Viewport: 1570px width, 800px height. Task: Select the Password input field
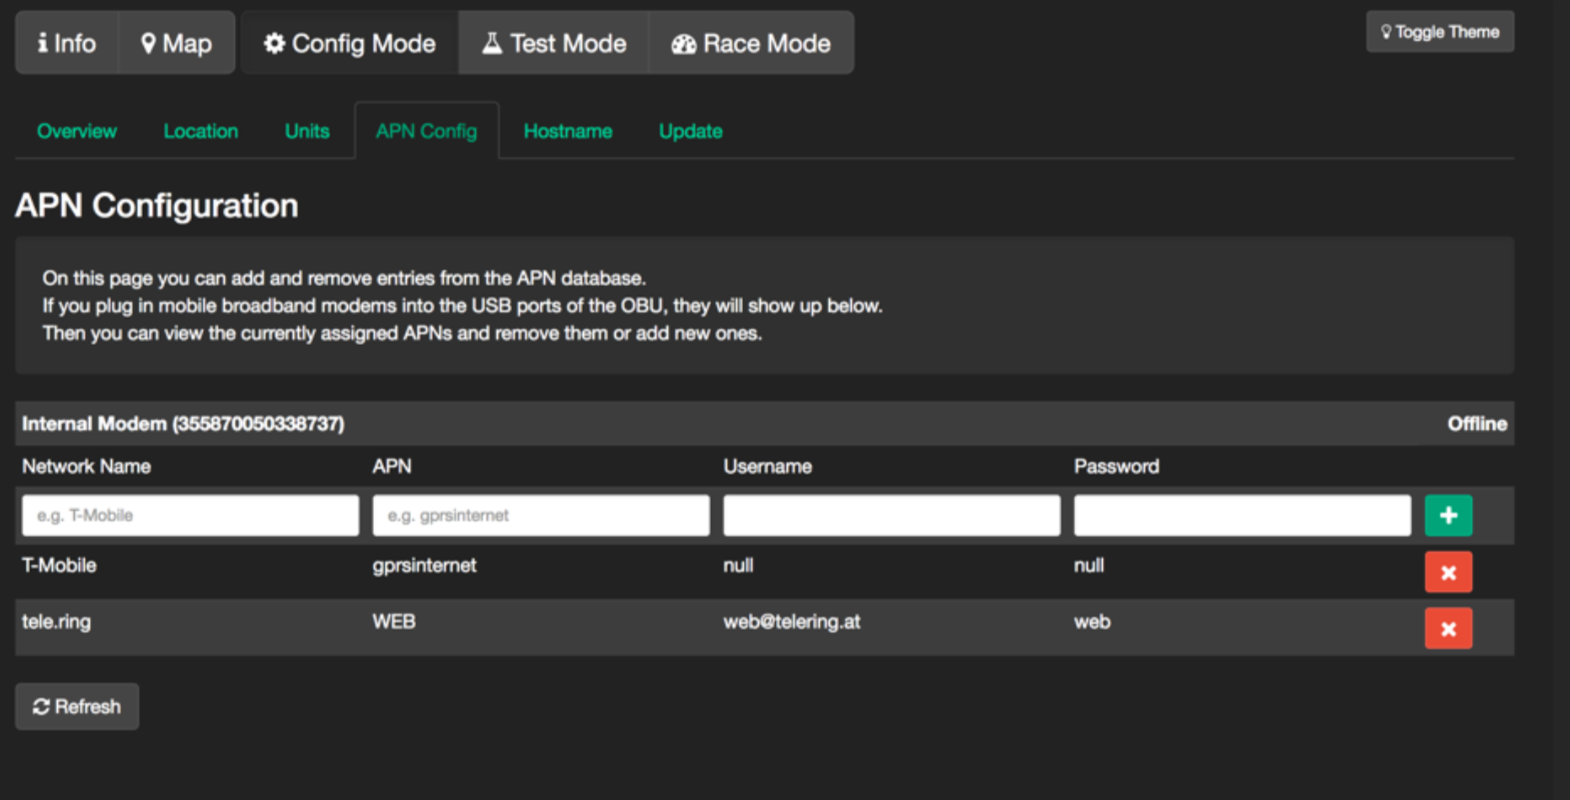(x=1242, y=516)
